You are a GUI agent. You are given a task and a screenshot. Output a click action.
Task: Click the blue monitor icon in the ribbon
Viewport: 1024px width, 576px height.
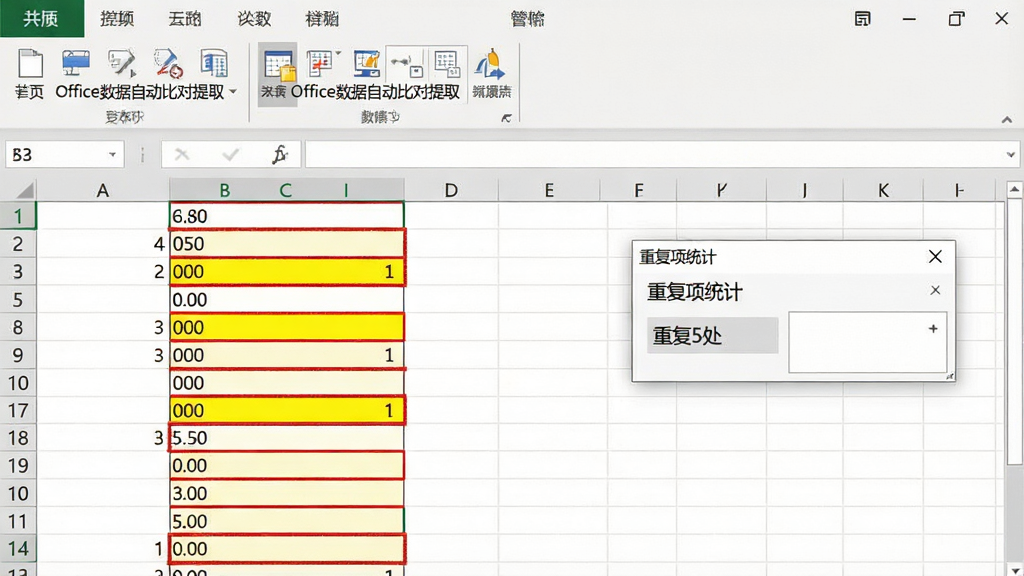76,63
